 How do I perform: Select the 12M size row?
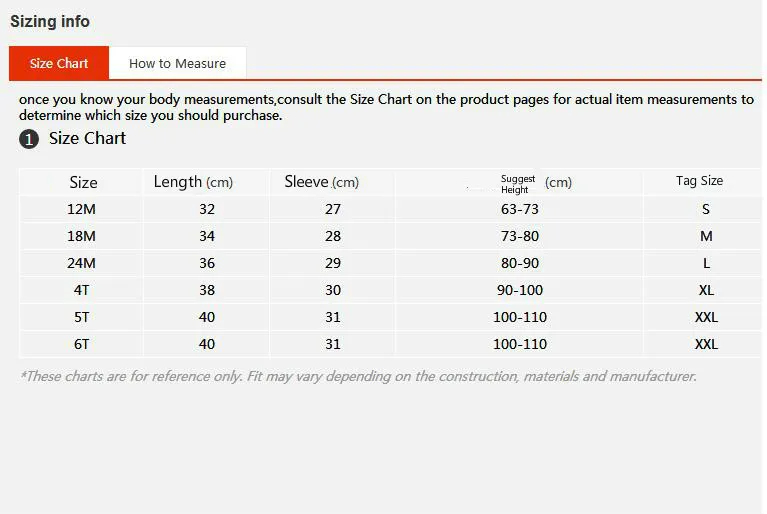390,209
